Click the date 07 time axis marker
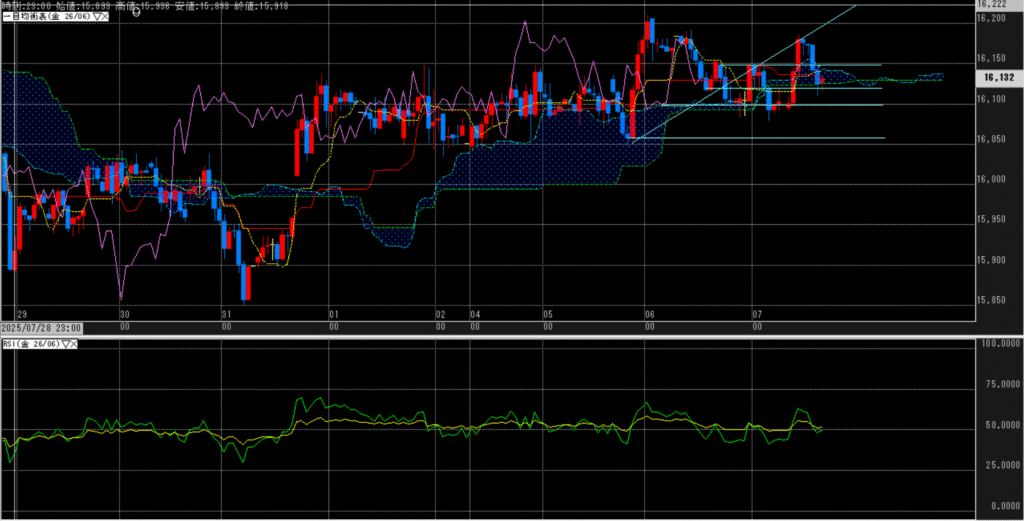Viewport: 1024px width, 521px height. pyautogui.click(x=758, y=314)
